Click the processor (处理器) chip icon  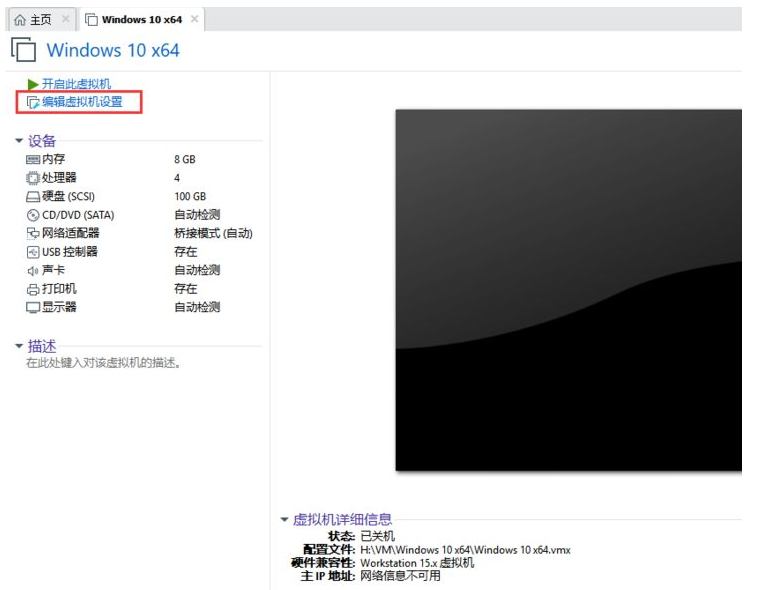[x=33, y=178]
